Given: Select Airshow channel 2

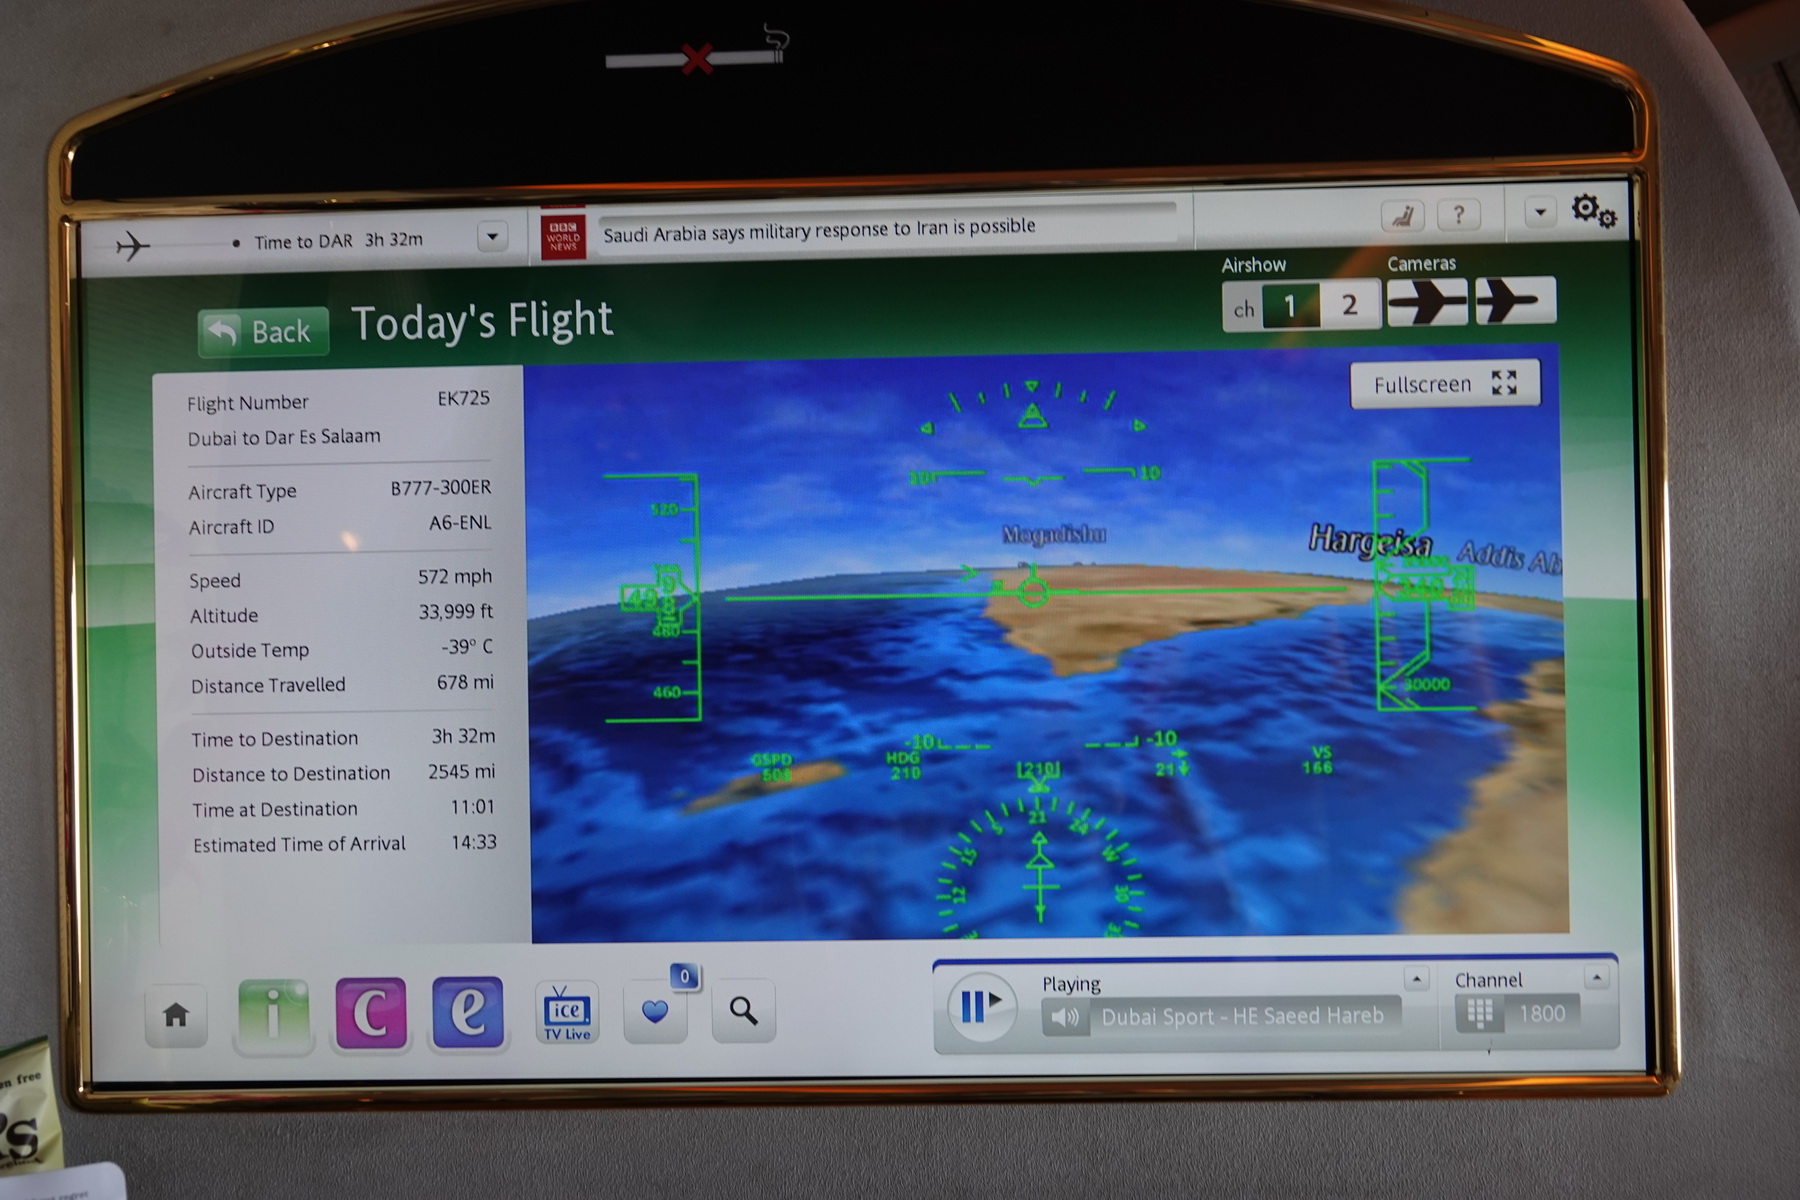Looking at the screenshot, I should tap(1349, 304).
